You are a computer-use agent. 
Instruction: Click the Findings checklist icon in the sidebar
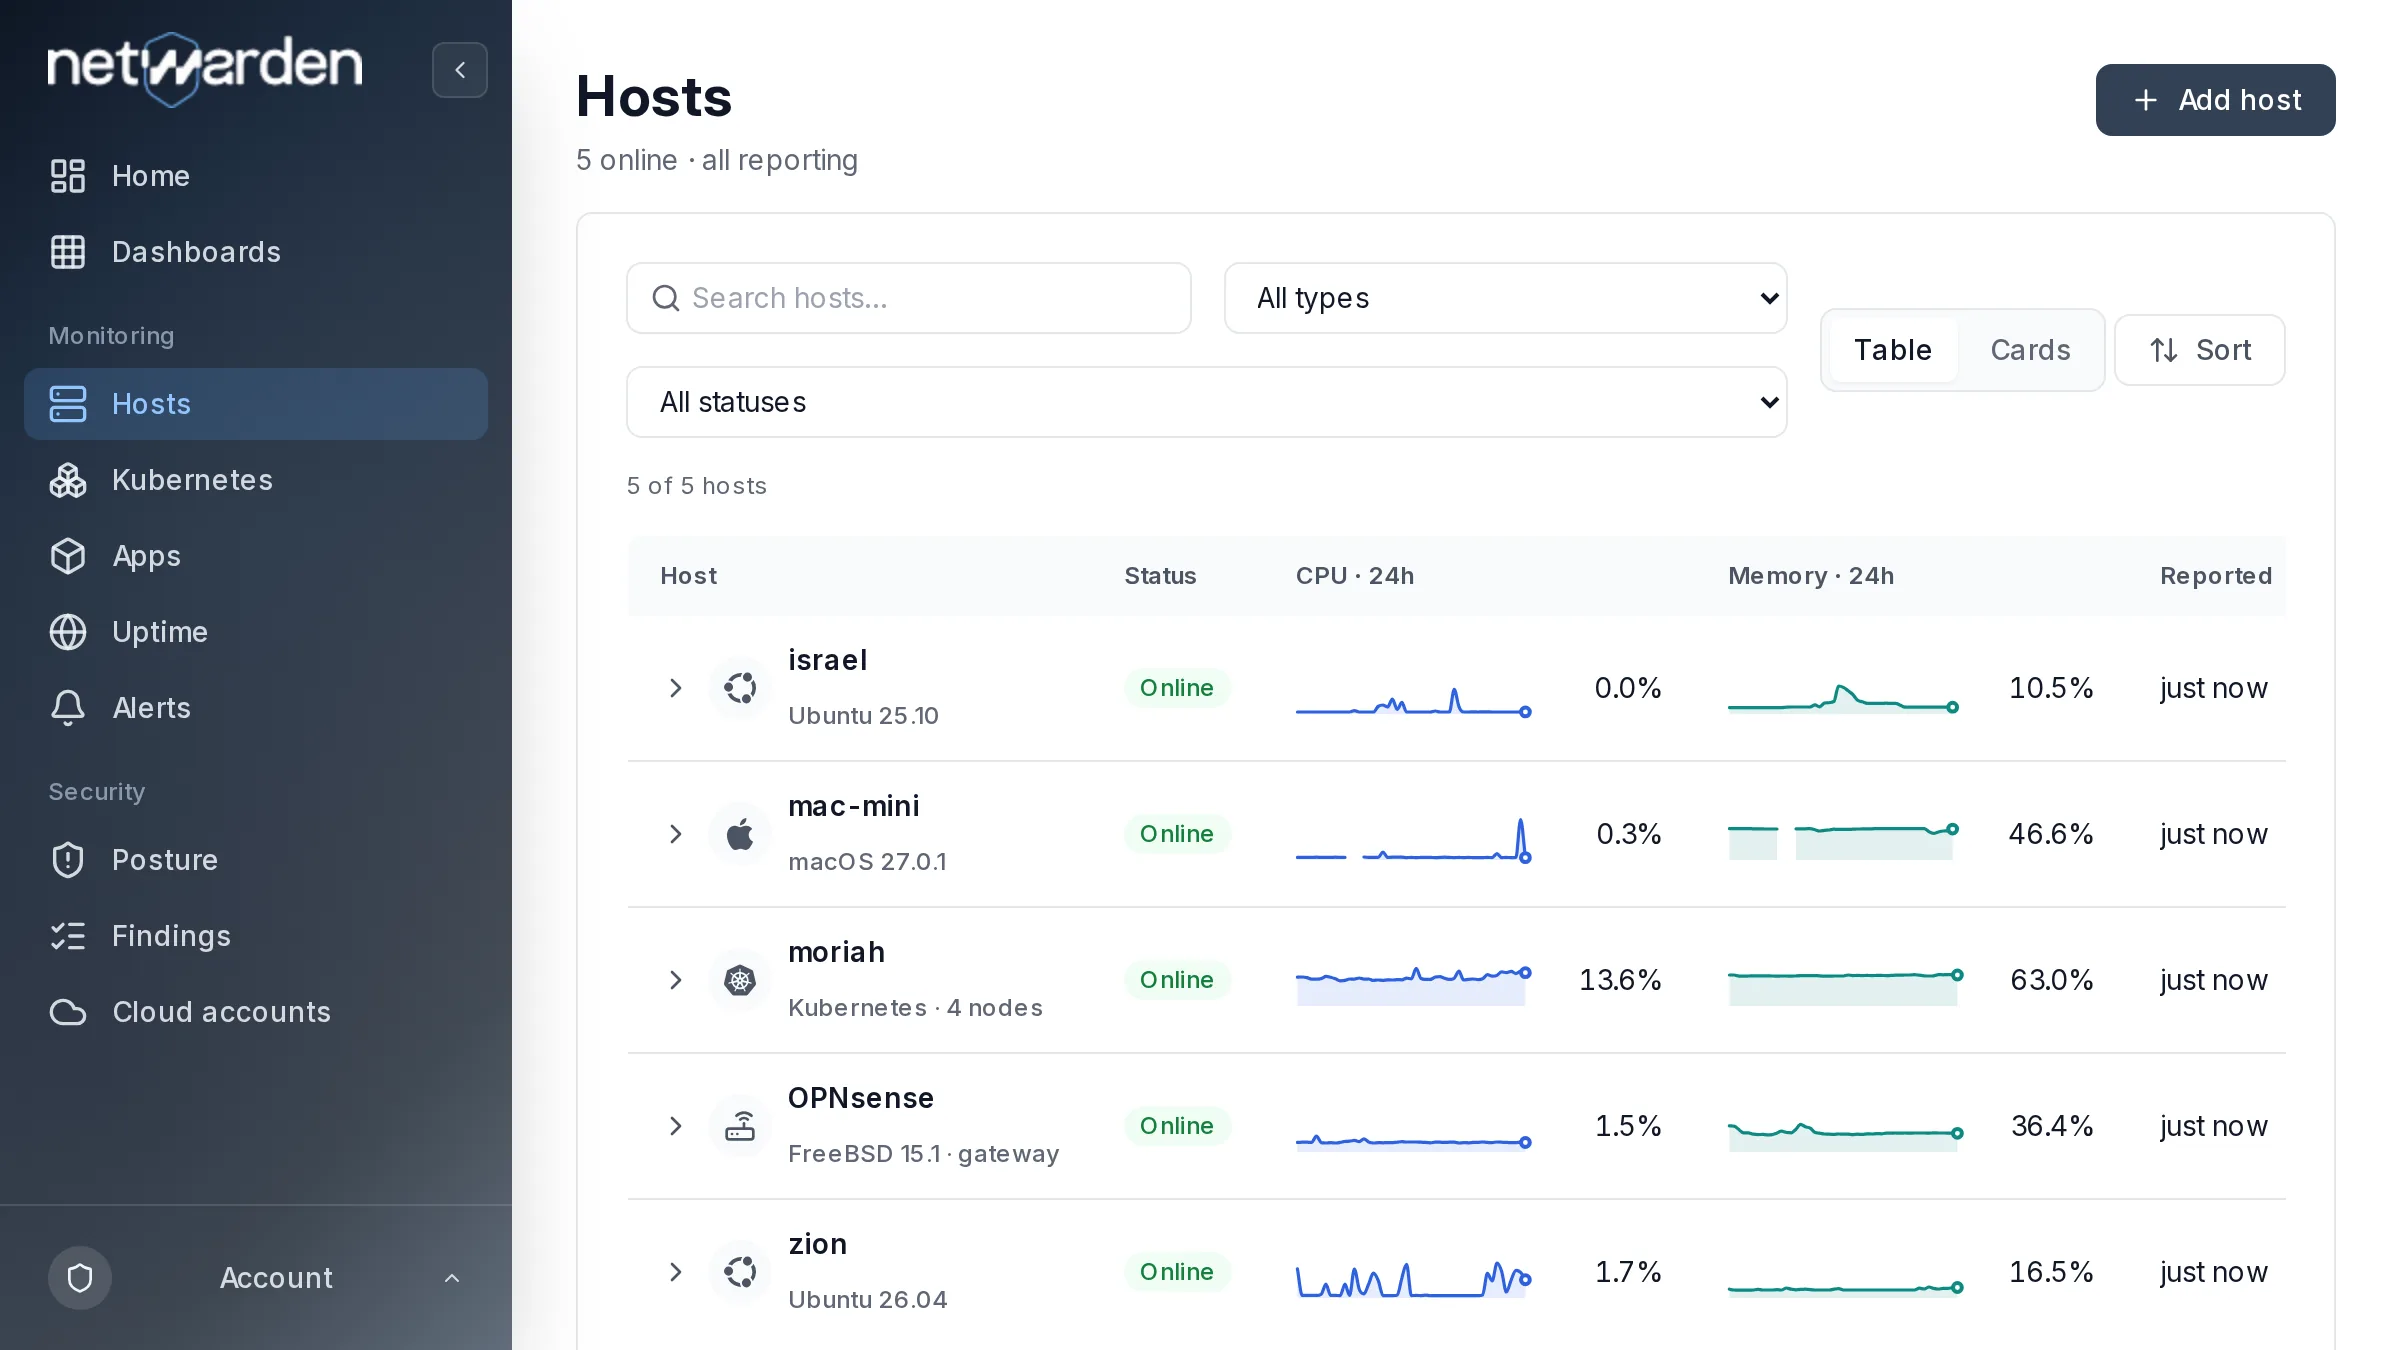(68, 936)
